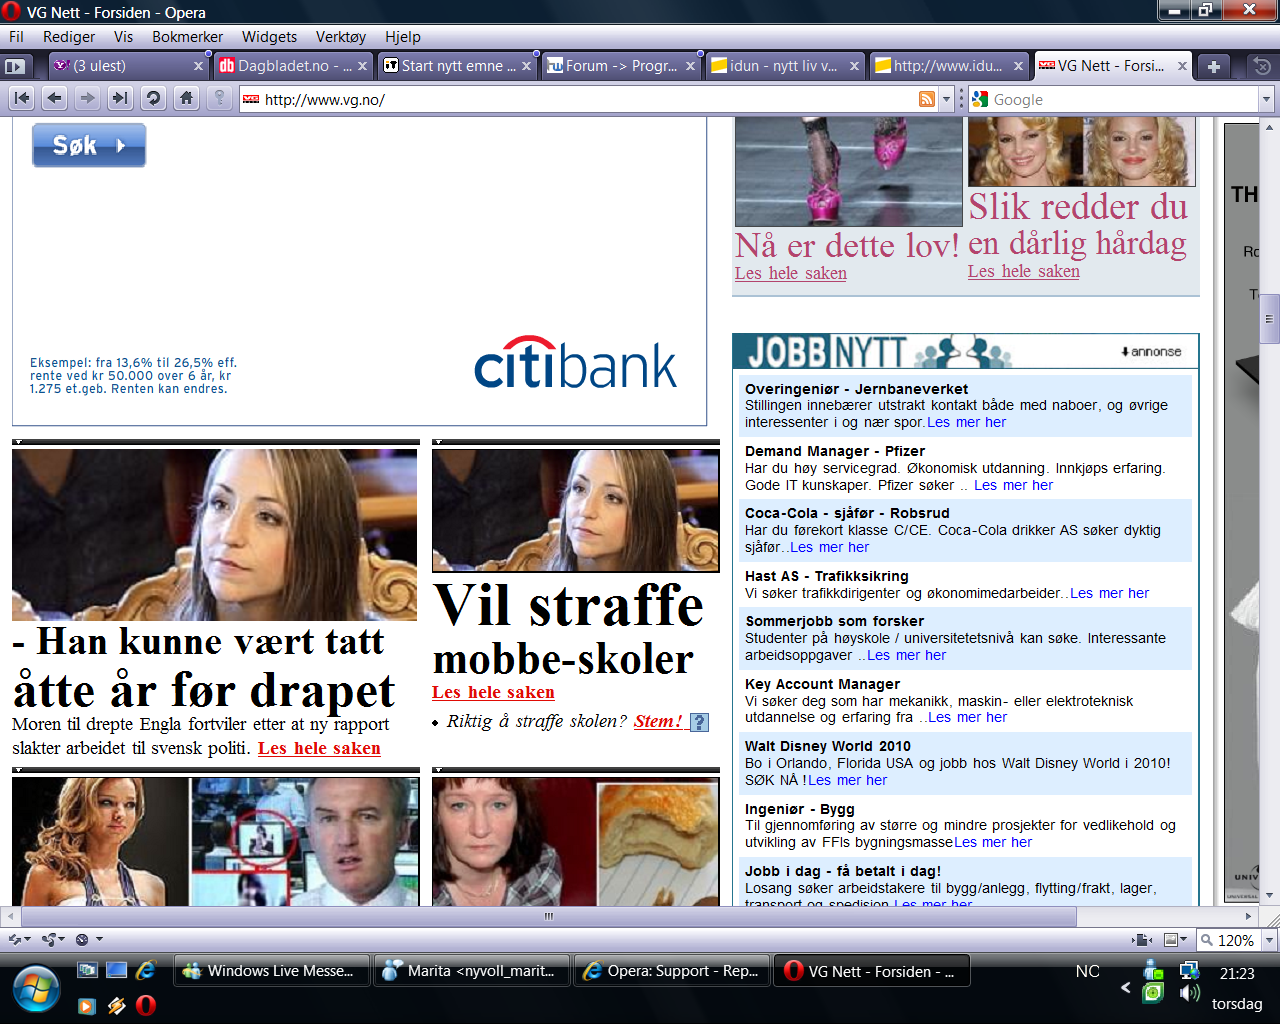
Task: Open the third status bar dropdown icon
Action: point(89,940)
